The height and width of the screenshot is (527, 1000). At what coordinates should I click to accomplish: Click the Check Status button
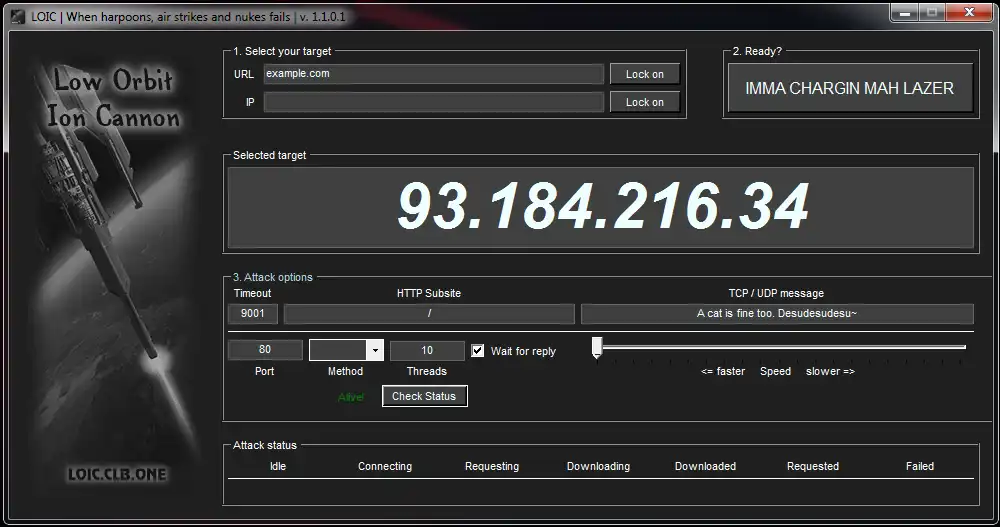424,396
